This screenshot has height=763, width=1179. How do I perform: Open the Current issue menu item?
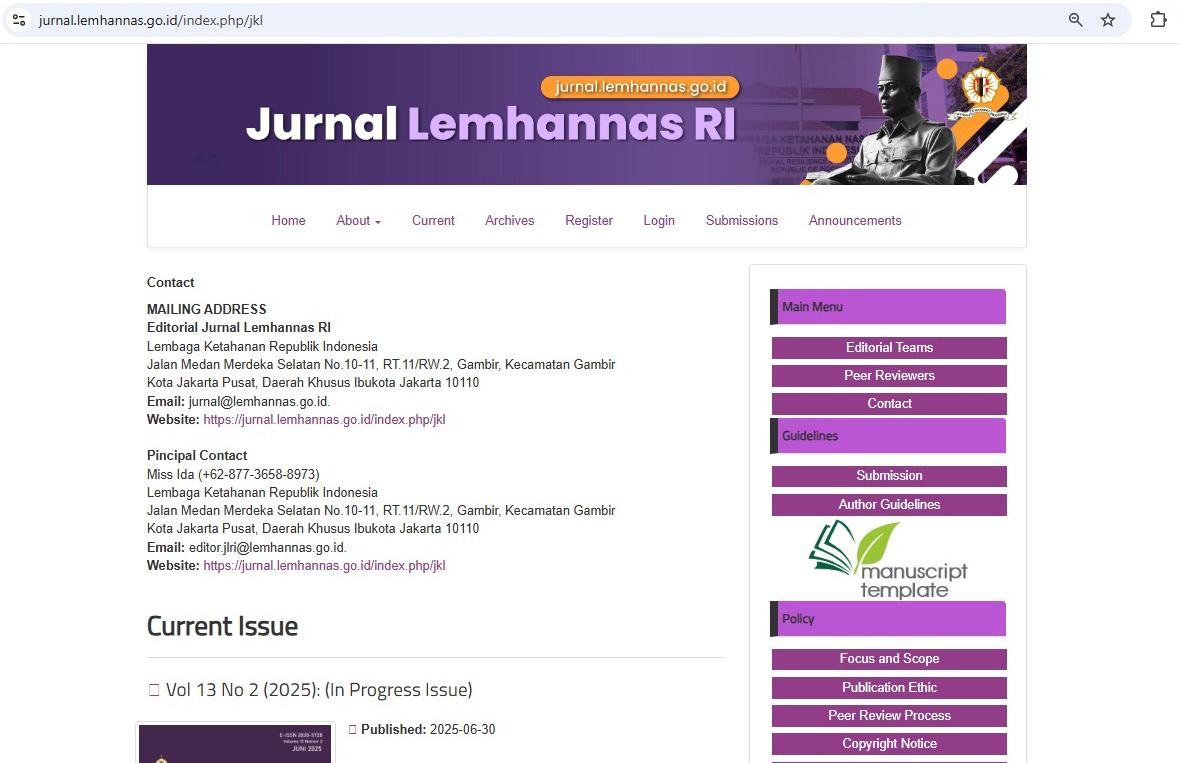[x=433, y=220]
